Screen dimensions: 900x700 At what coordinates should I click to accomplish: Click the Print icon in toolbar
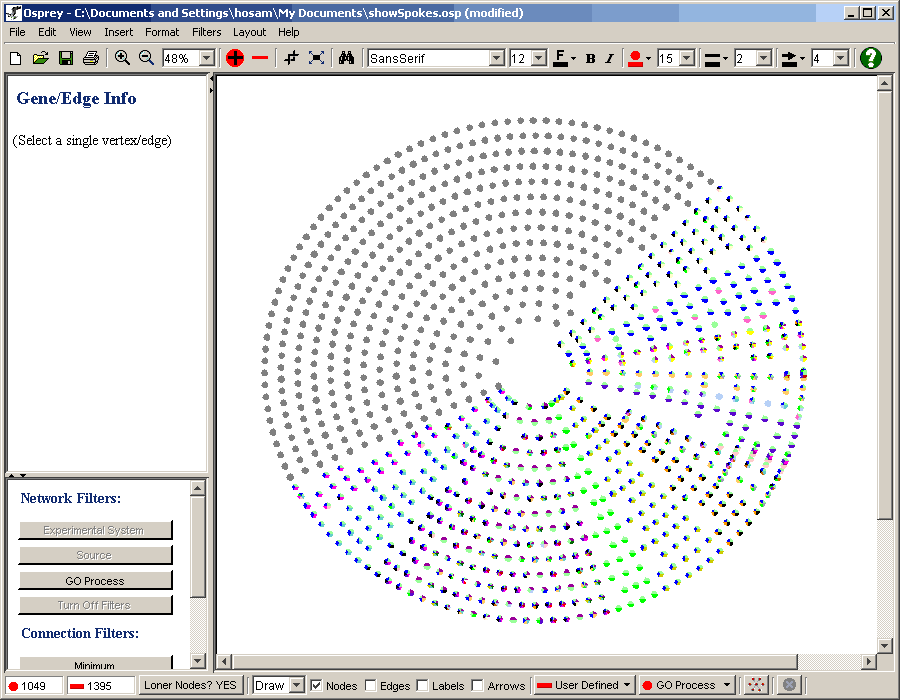pyautogui.click(x=90, y=58)
